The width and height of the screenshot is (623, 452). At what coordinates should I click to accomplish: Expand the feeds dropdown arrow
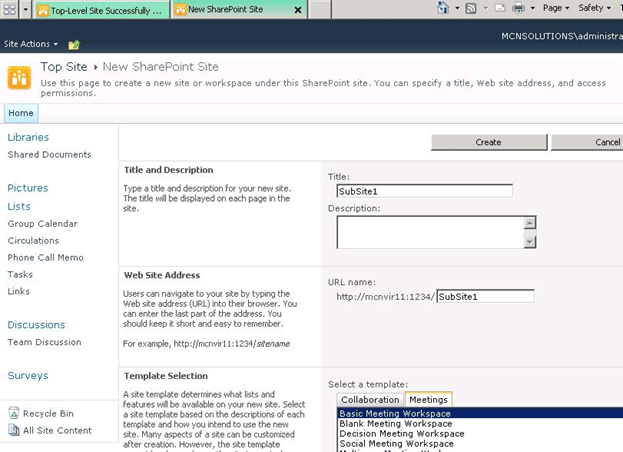(x=486, y=8)
